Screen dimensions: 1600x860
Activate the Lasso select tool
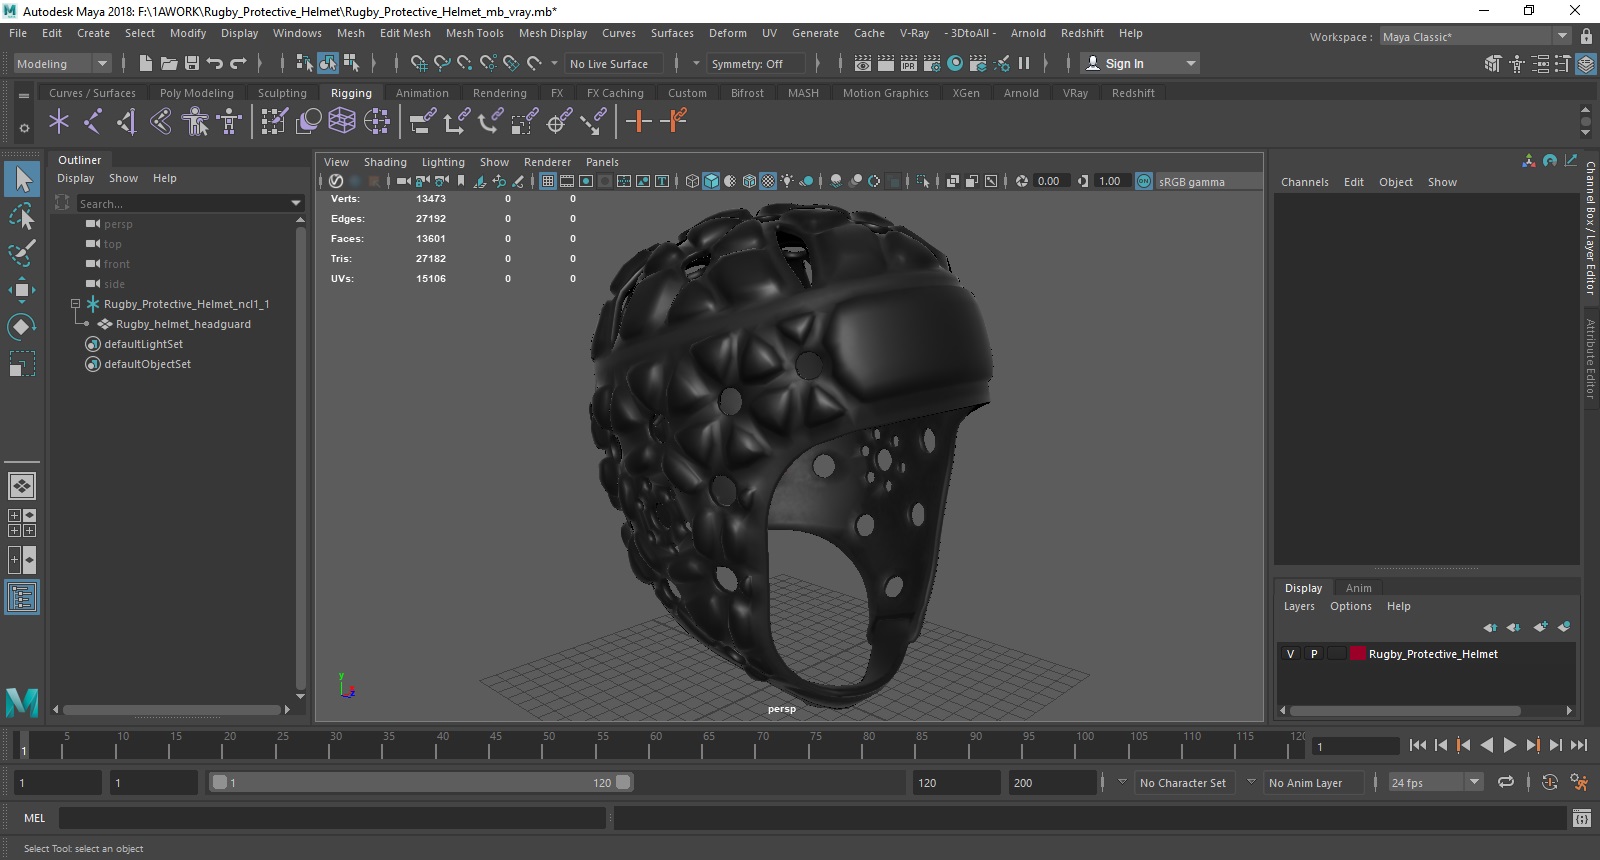click(22, 216)
